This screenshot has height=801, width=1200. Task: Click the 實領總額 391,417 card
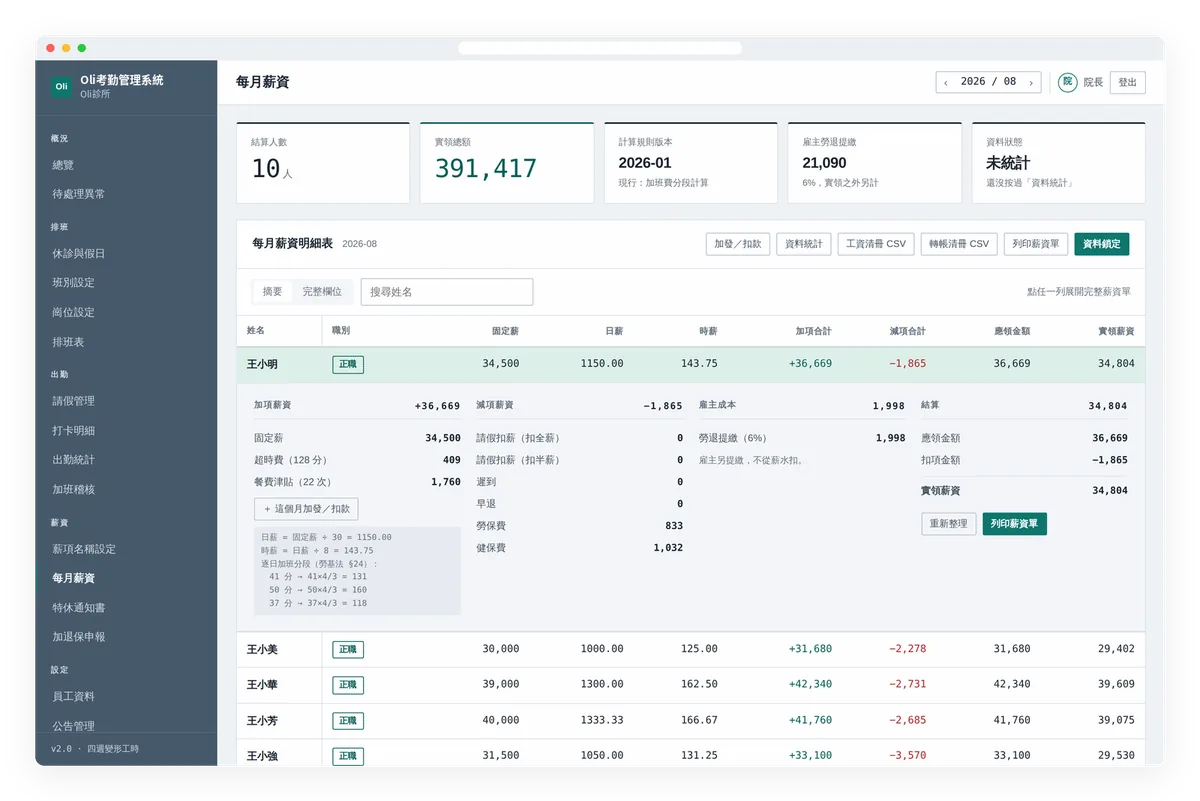click(507, 163)
